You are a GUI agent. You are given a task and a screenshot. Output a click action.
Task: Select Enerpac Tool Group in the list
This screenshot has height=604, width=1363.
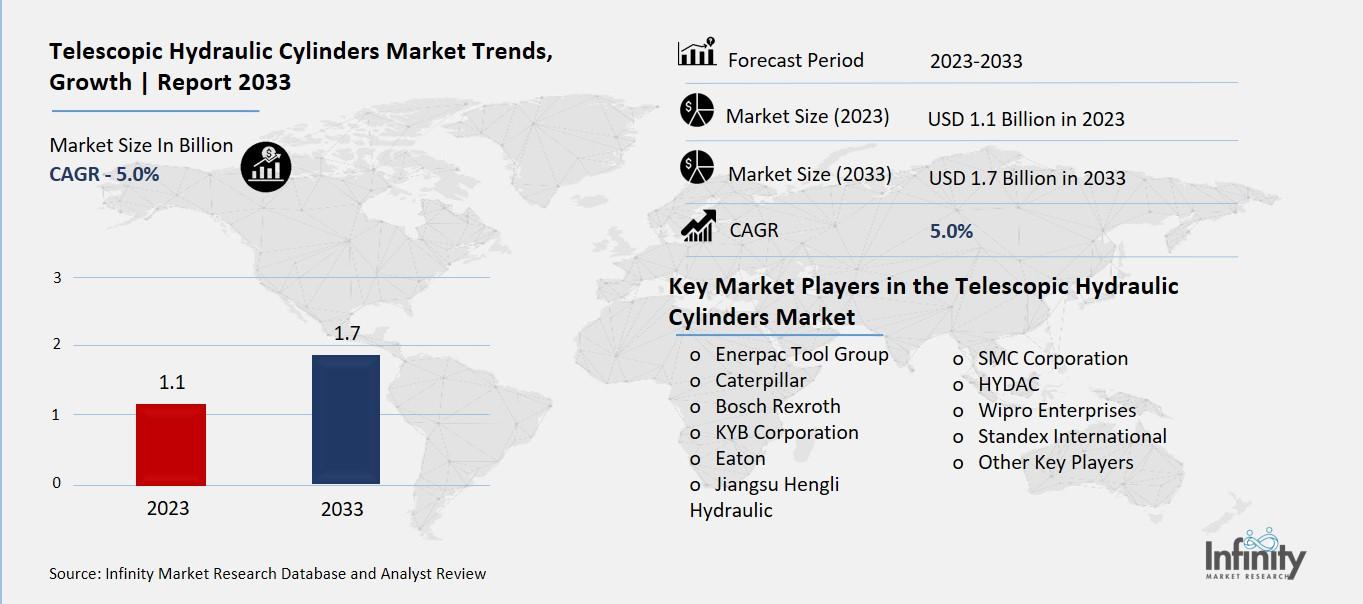801,354
